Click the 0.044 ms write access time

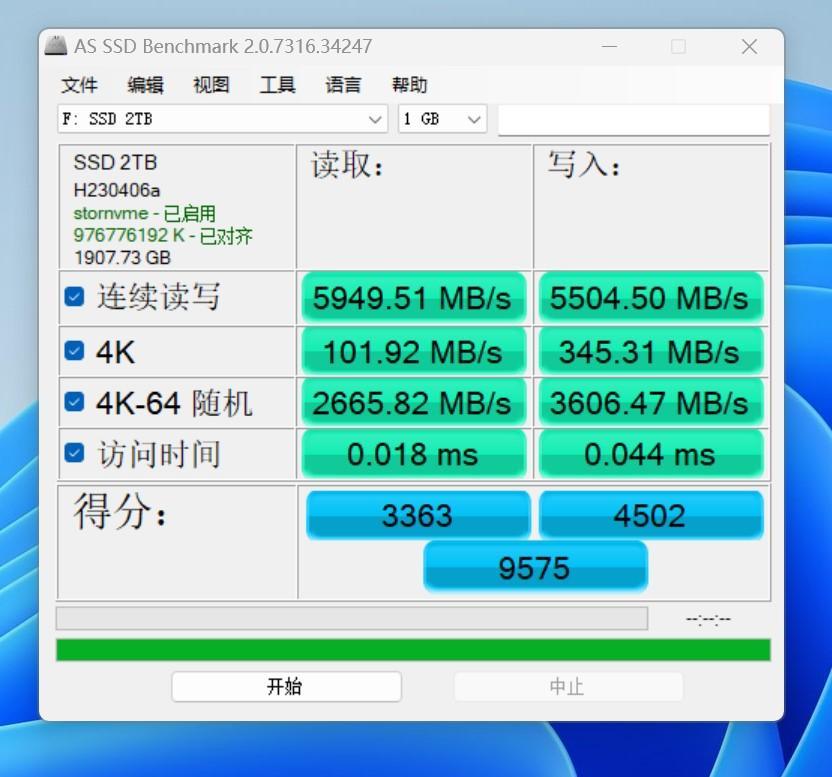click(x=651, y=454)
